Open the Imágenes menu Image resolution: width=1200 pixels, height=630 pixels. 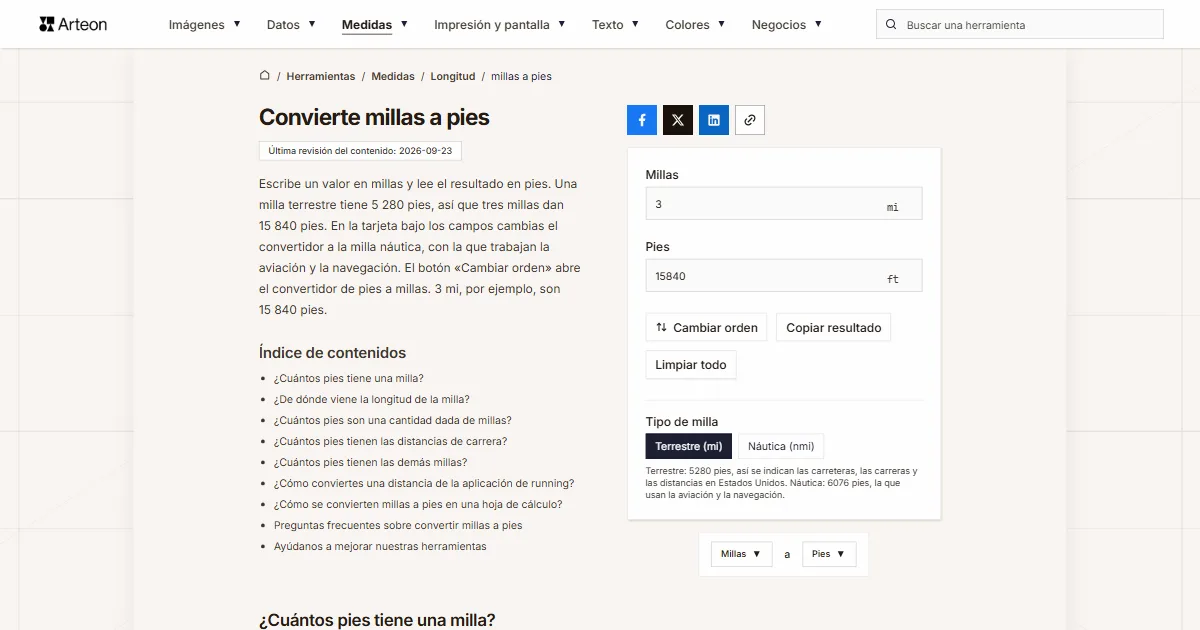coord(204,24)
